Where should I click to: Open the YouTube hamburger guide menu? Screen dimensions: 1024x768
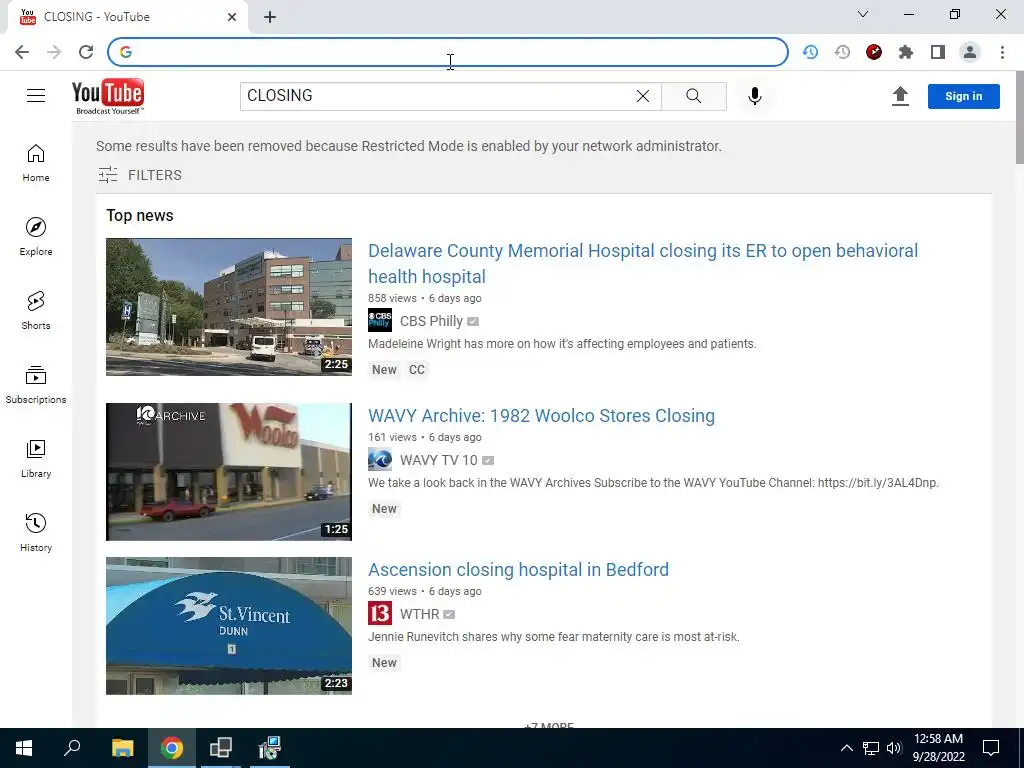36,96
